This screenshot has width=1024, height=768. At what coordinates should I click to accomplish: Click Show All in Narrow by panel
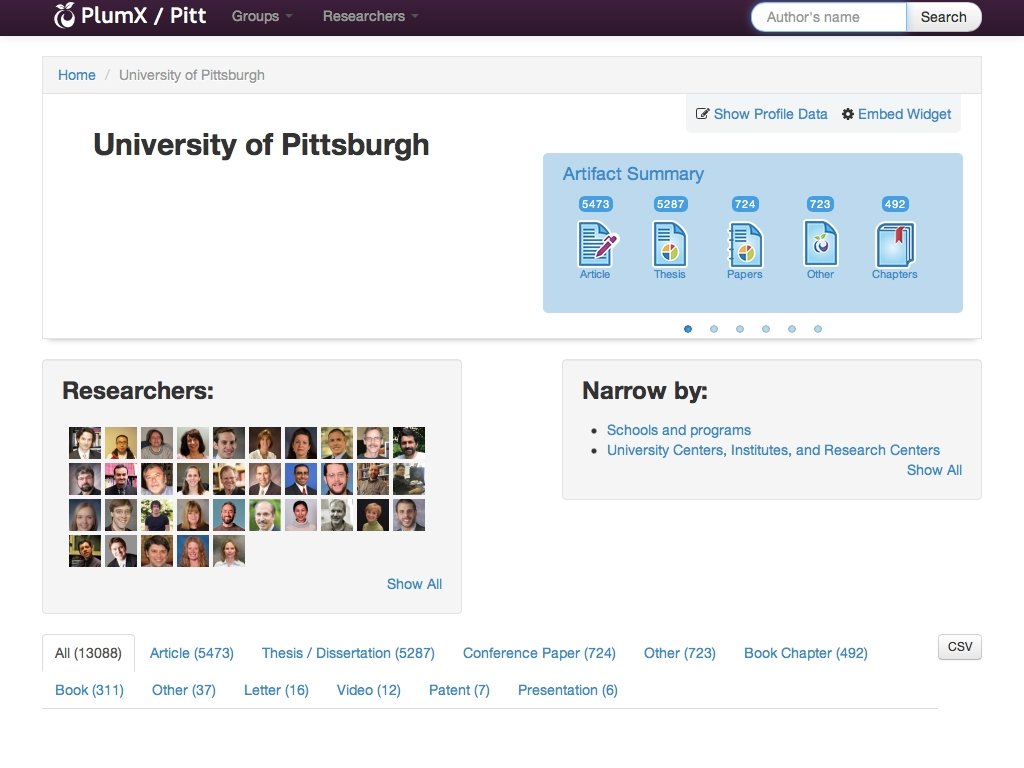click(934, 470)
